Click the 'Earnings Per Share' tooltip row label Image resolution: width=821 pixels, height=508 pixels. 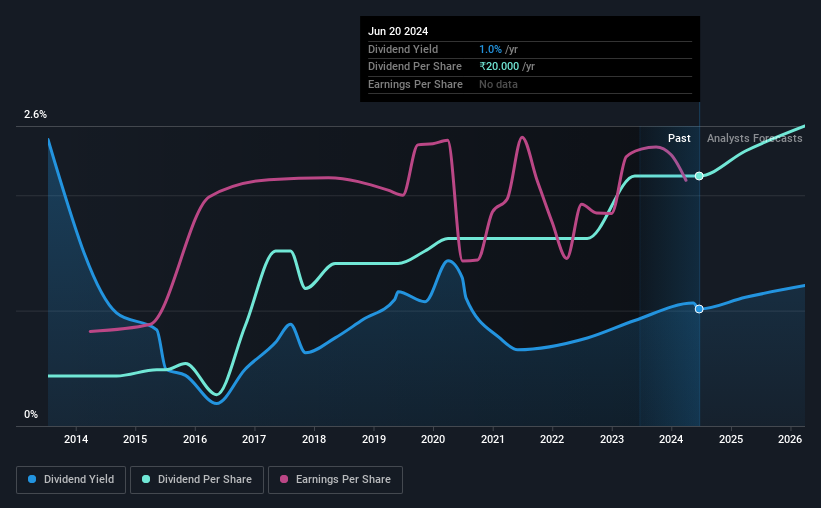(x=415, y=84)
